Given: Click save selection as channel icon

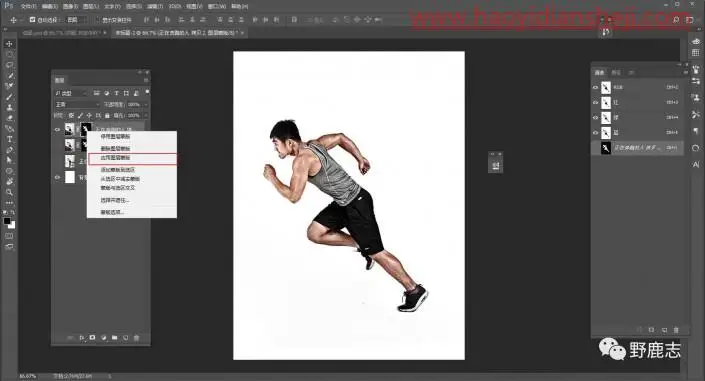Looking at the screenshot, I should [651, 330].
